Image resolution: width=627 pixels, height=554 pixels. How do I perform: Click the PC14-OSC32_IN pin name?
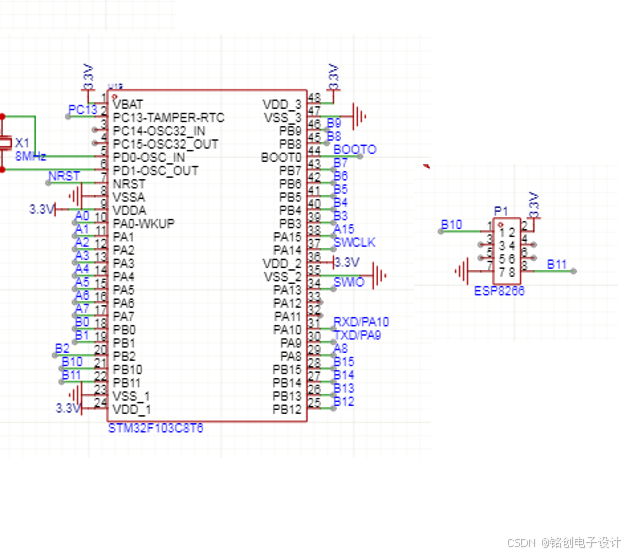tap(159, 131)
